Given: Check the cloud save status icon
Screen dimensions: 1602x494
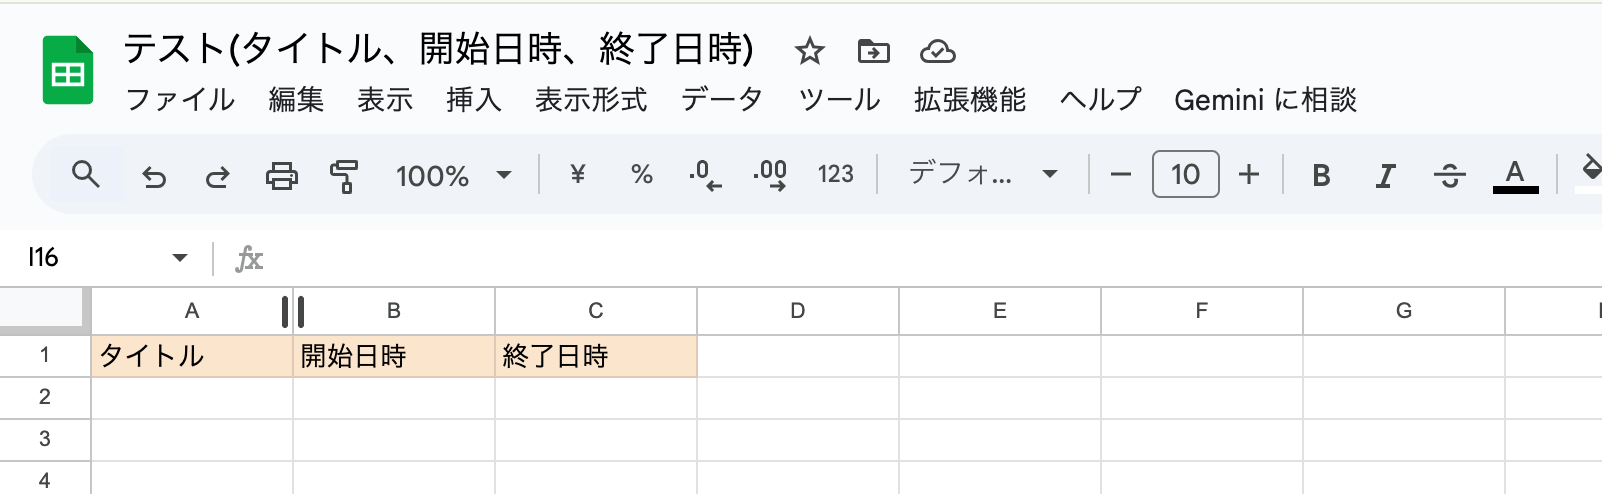Looking at the screenshot, I should pyautogui.click(x=937, y=51).
